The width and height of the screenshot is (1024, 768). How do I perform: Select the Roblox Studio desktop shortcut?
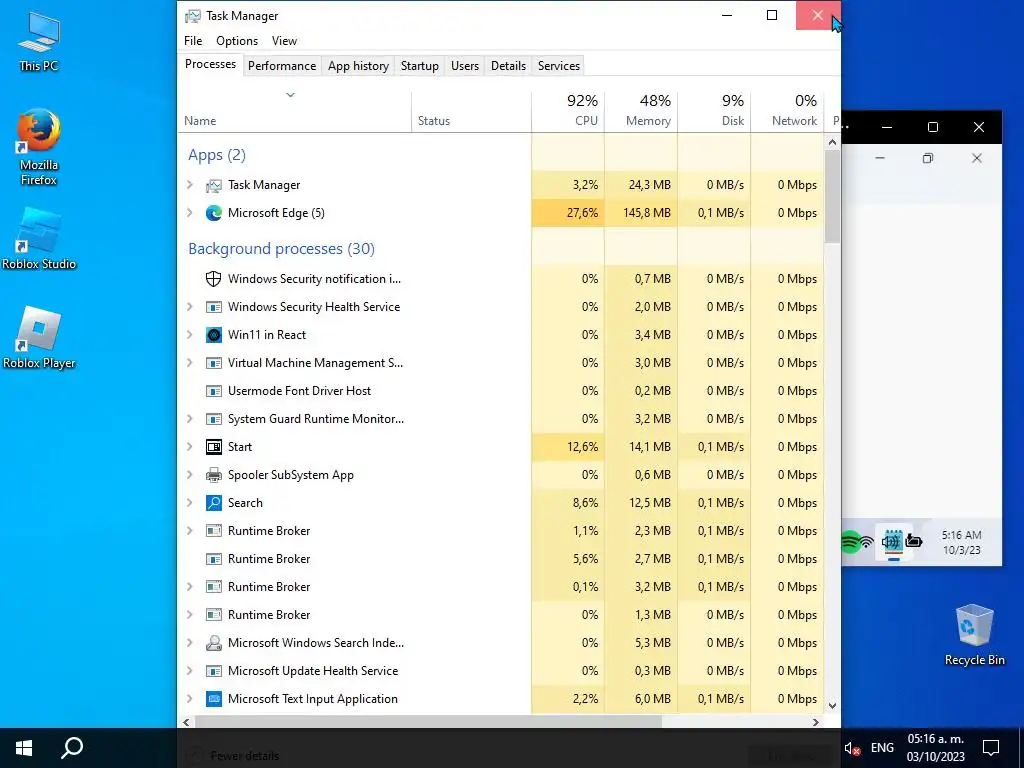tap(39, 238)
